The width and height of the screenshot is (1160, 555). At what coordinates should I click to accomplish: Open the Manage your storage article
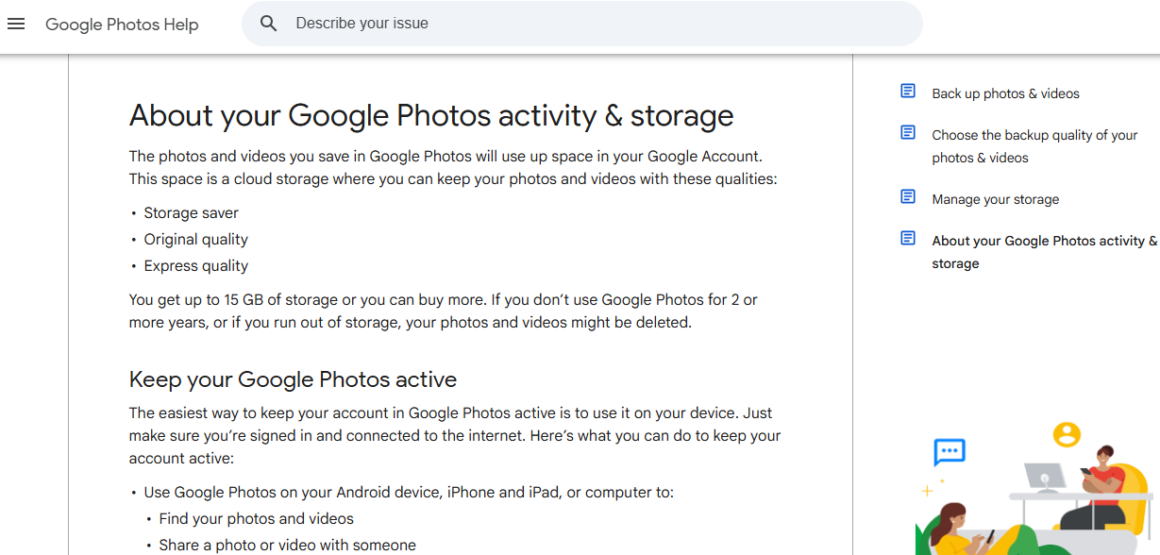(995, 200)
